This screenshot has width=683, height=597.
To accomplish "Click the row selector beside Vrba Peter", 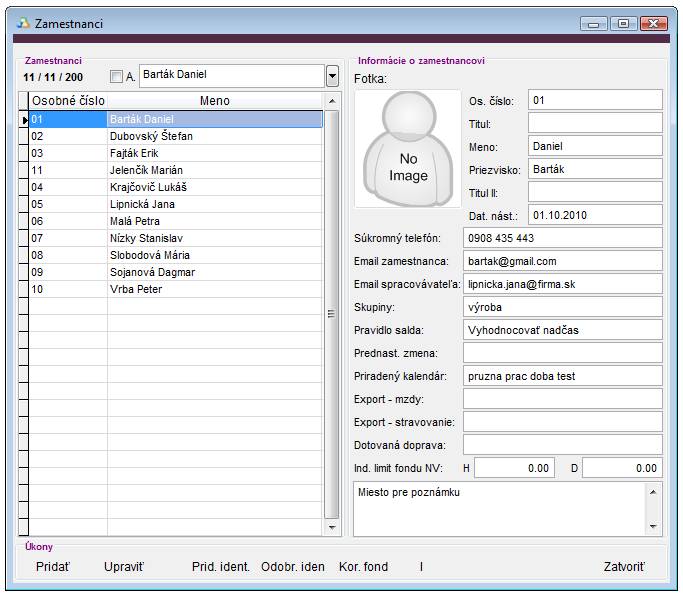I will point(24,289).
